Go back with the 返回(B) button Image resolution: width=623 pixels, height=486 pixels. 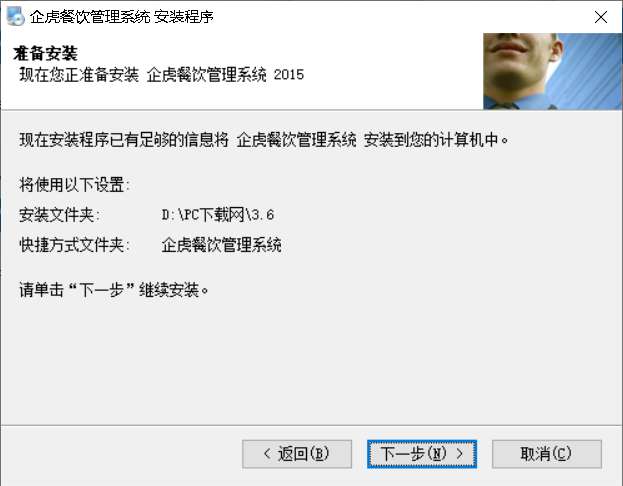(x=297, y=454)
